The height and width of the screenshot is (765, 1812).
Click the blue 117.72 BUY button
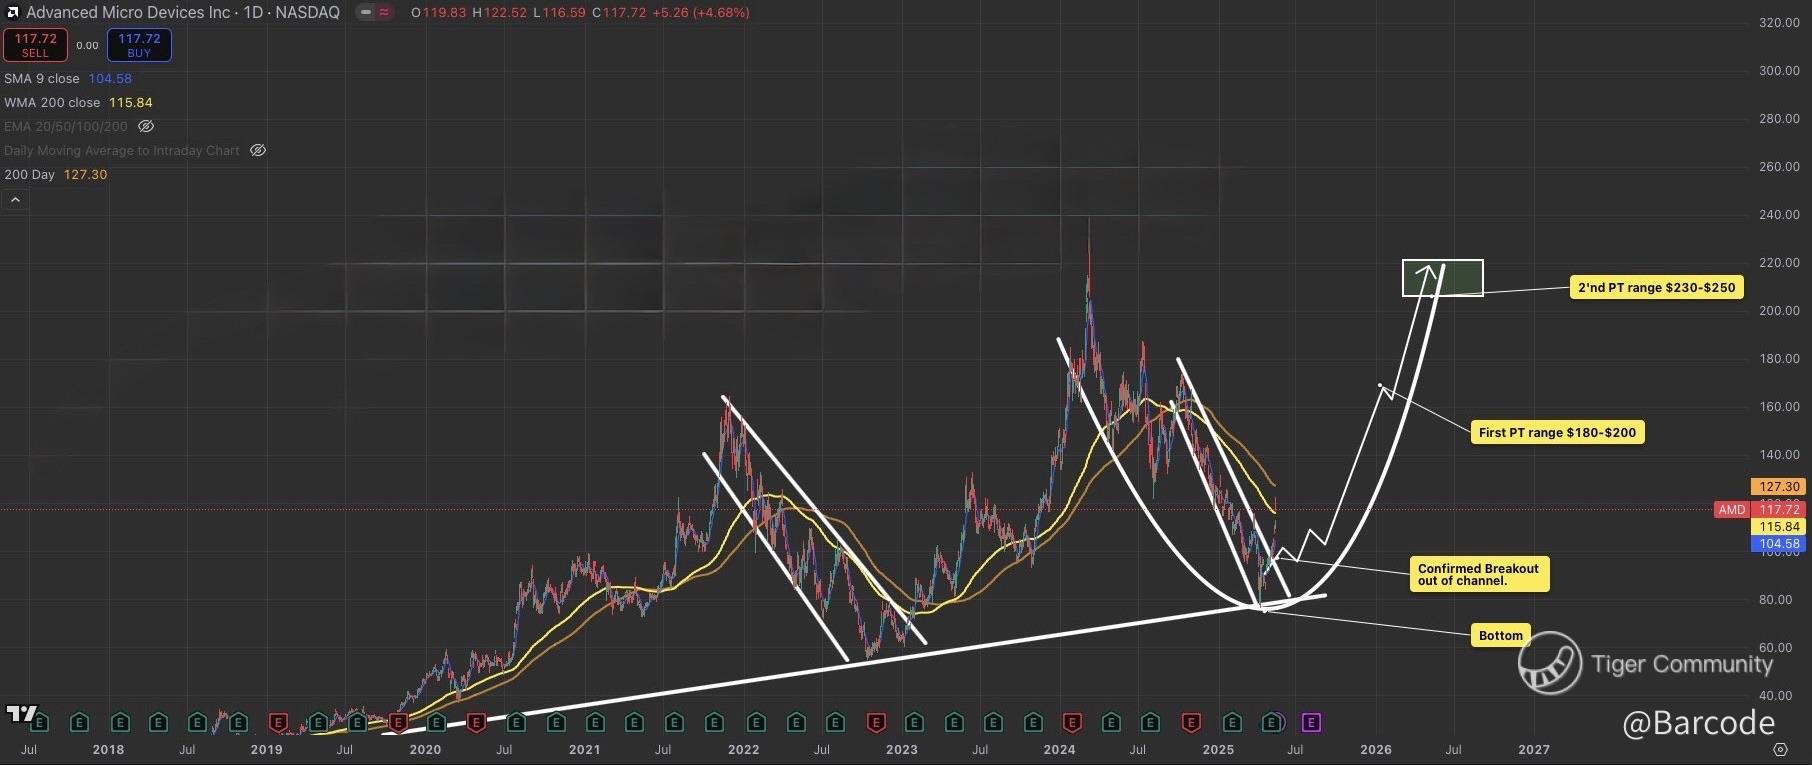click(x=139, y=45)
